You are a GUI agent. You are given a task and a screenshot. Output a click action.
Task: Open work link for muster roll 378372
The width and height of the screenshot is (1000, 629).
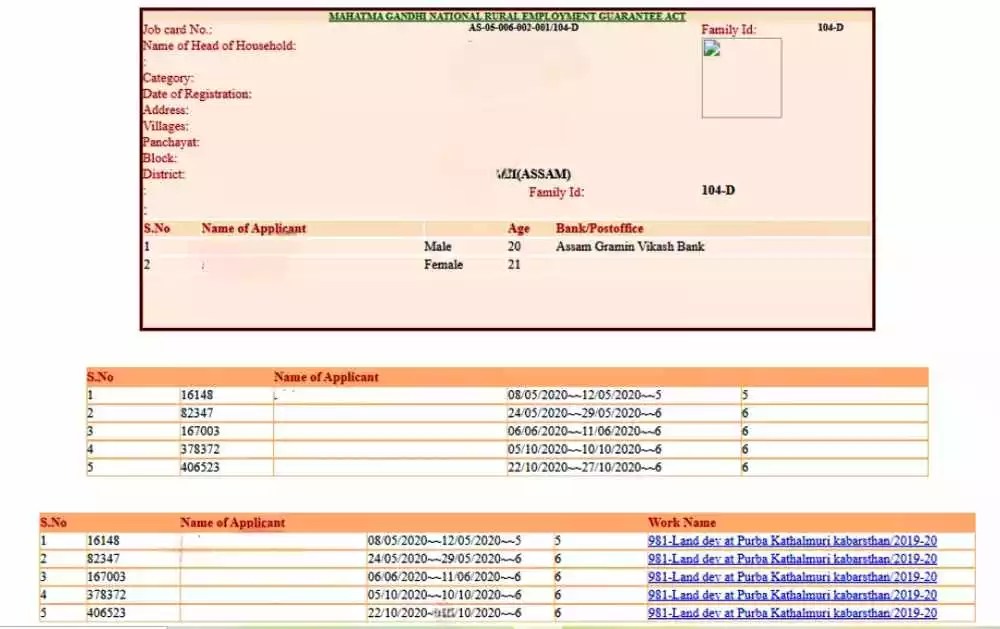tap(793, 595)
